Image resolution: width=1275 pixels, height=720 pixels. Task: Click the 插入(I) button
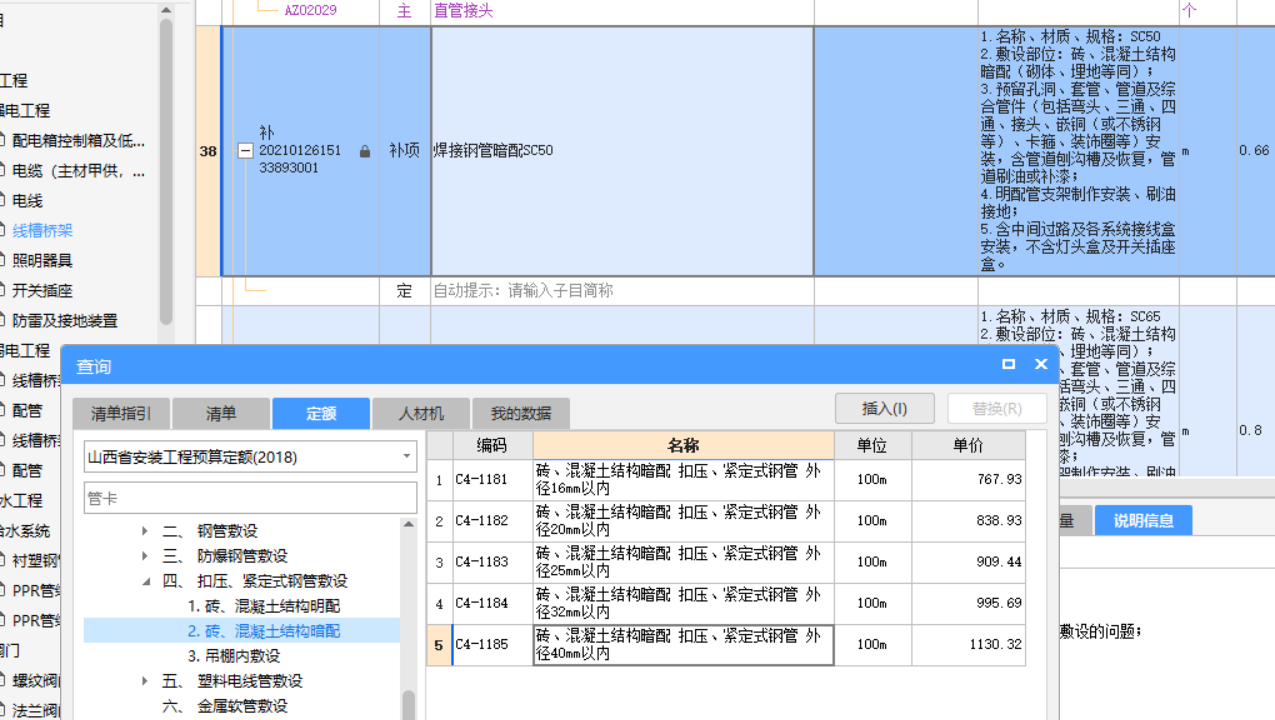pyautogui.click(x=885, y=408)
